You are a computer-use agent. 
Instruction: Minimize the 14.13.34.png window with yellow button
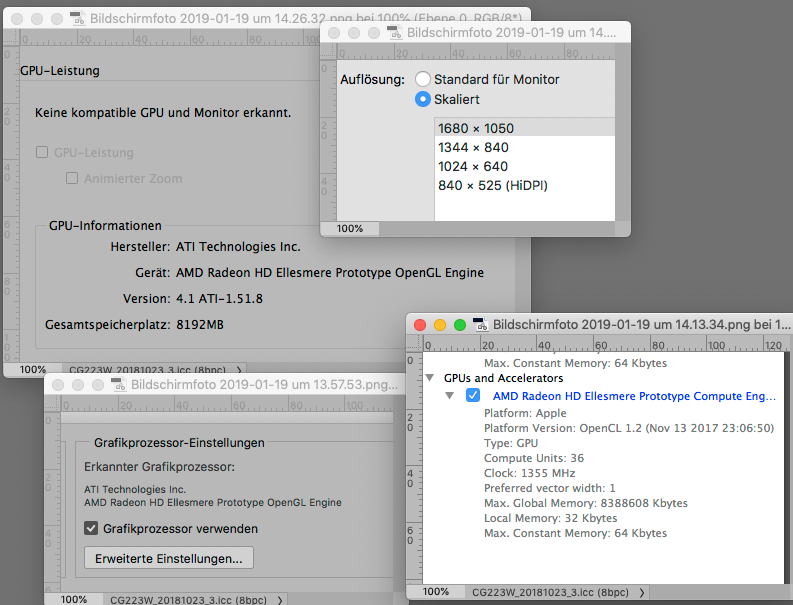440,325
